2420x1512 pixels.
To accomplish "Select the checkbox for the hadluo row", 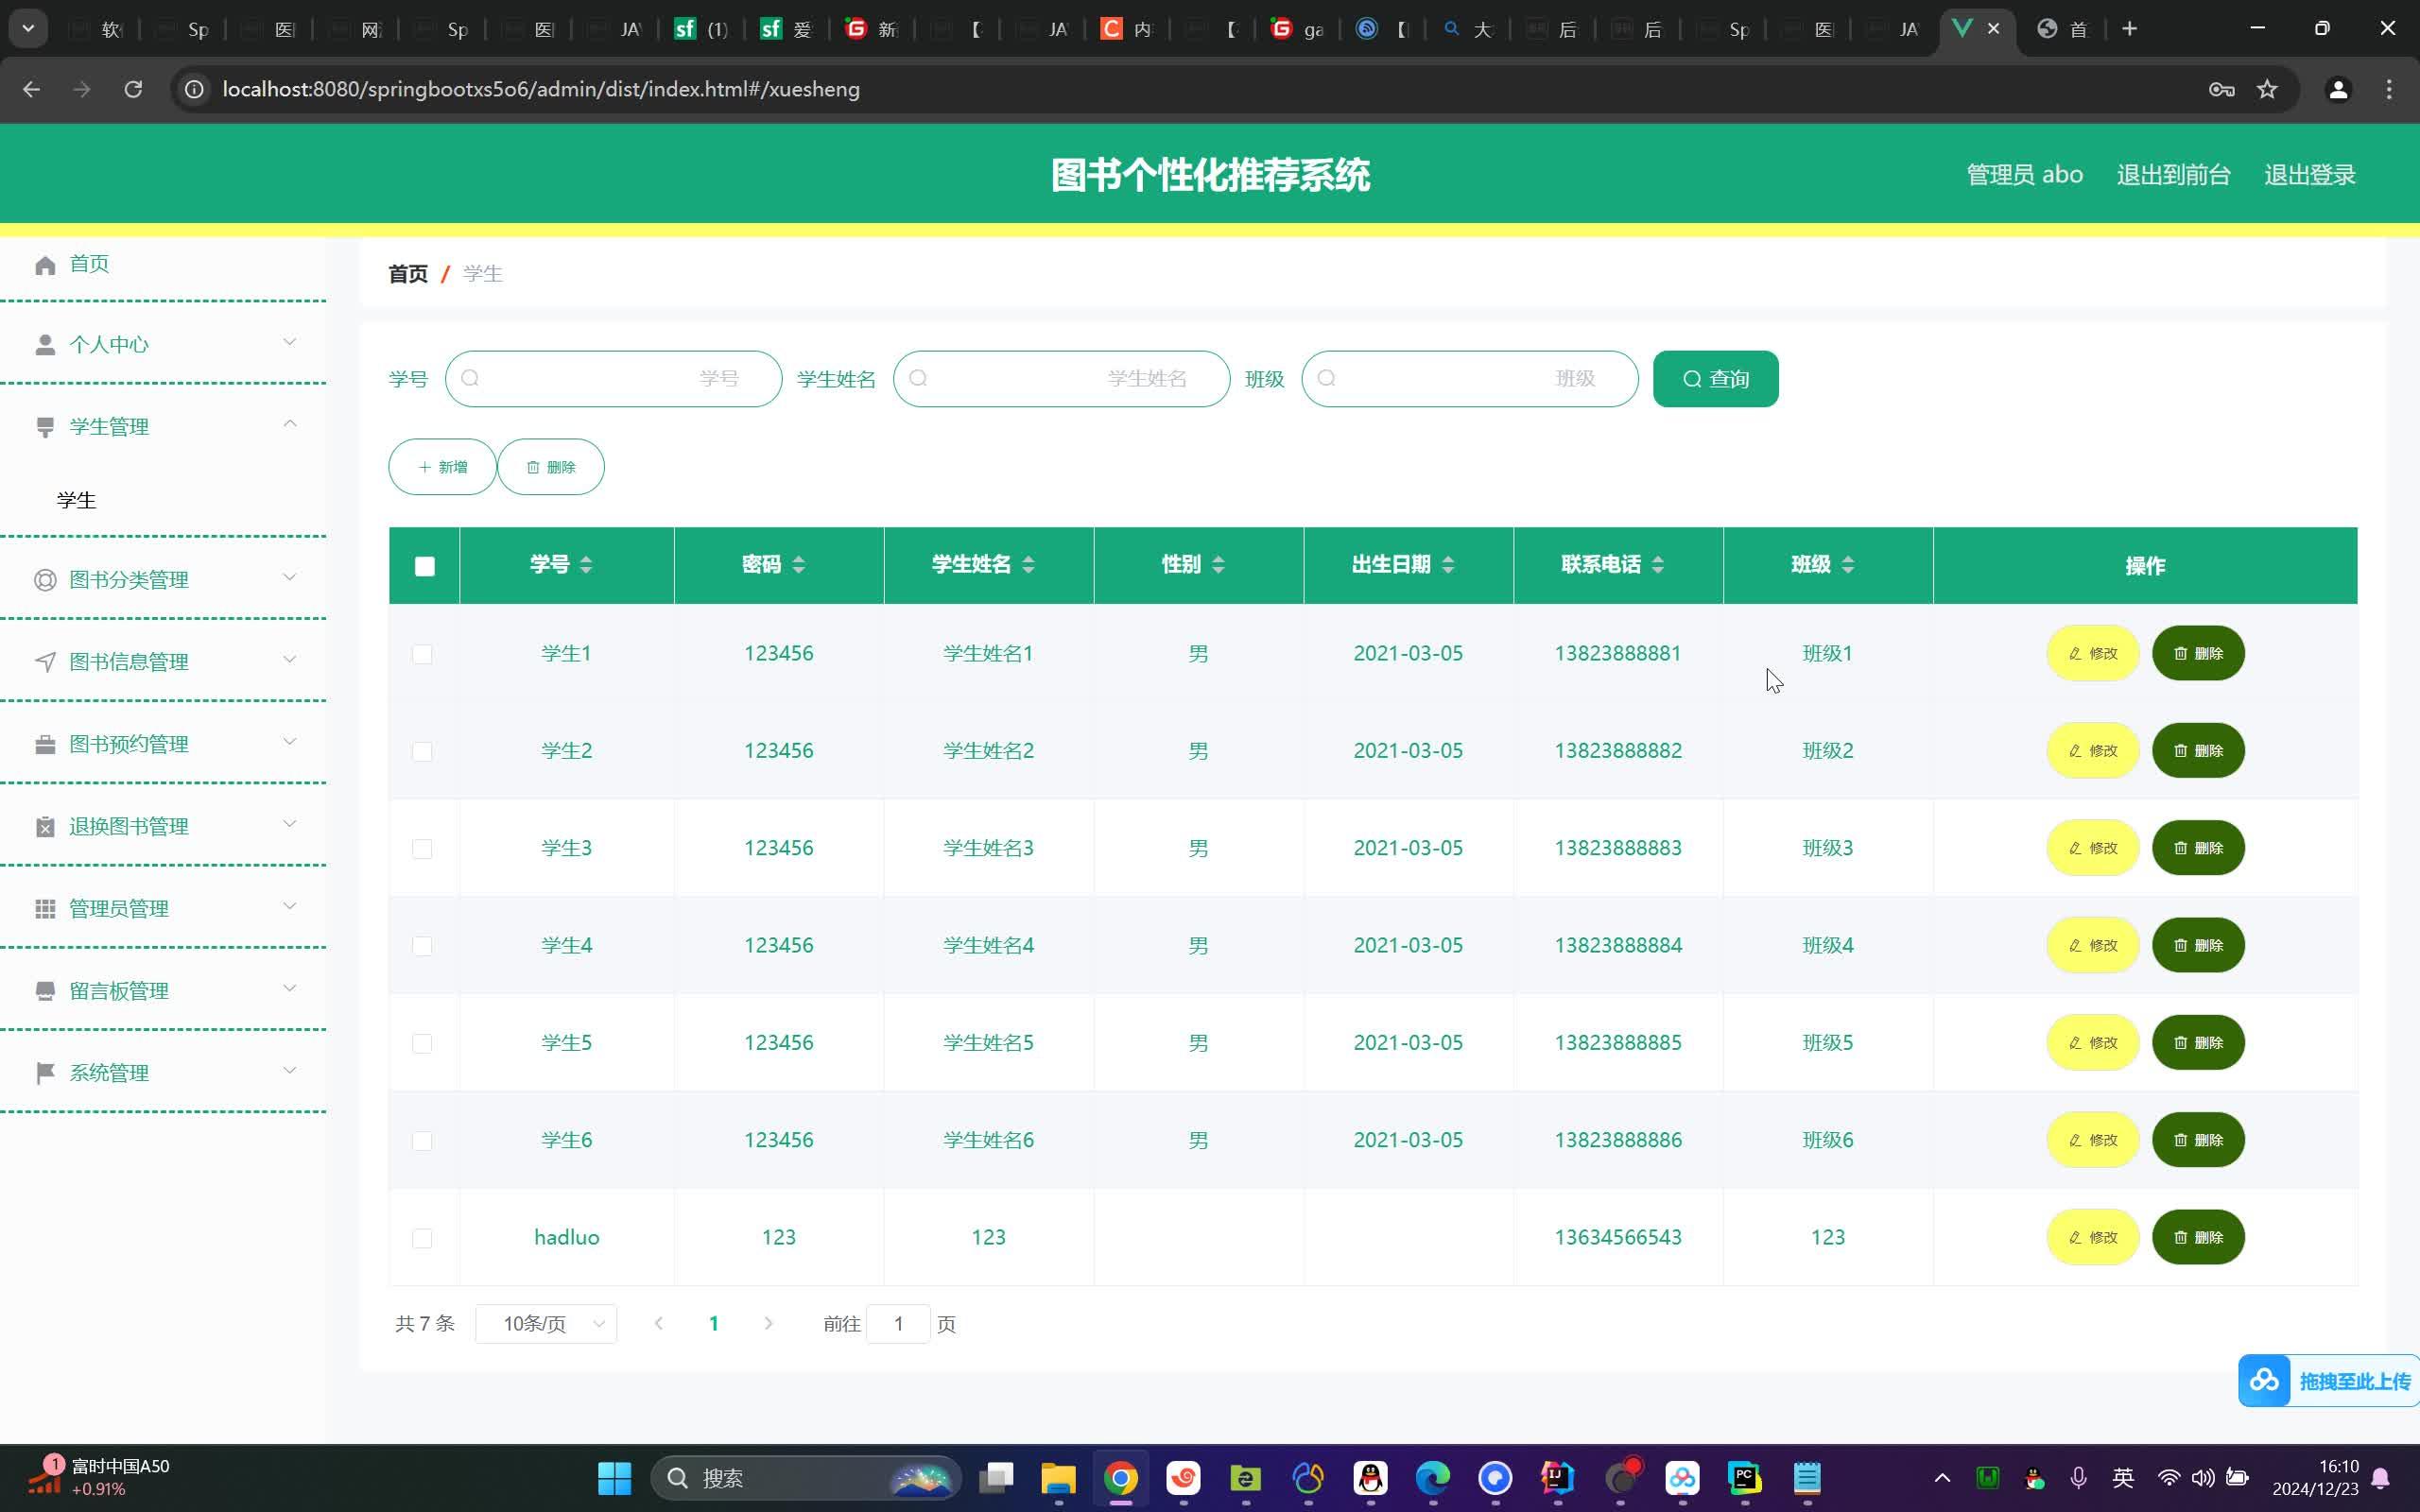I will 422,1238.
